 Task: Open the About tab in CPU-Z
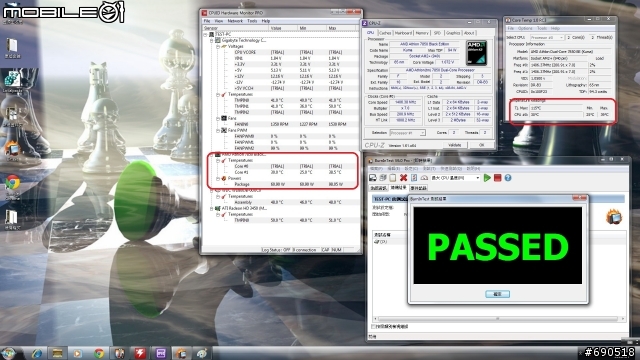pos(469,33)
